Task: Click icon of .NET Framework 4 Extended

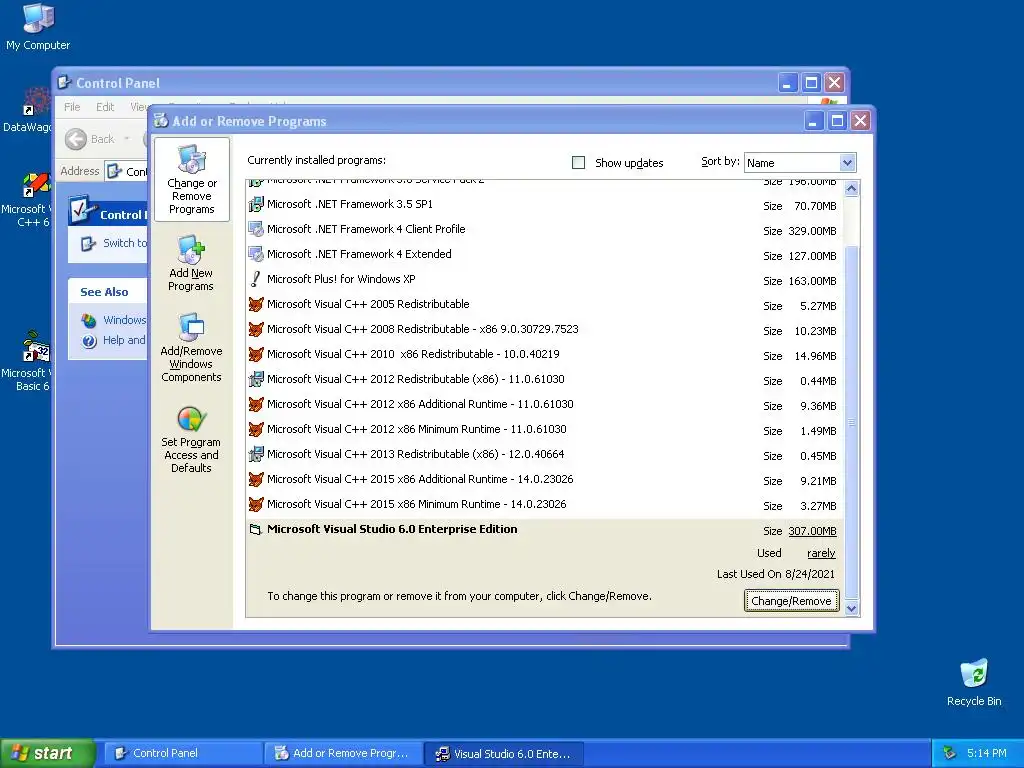Action: 256,254
